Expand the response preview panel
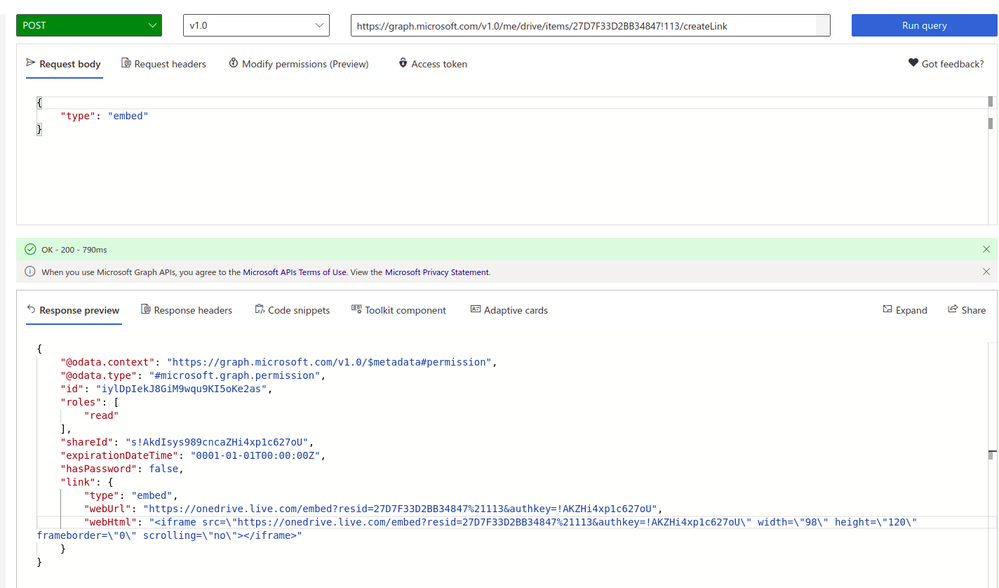 pyautogui.click(x=905, y=310)
